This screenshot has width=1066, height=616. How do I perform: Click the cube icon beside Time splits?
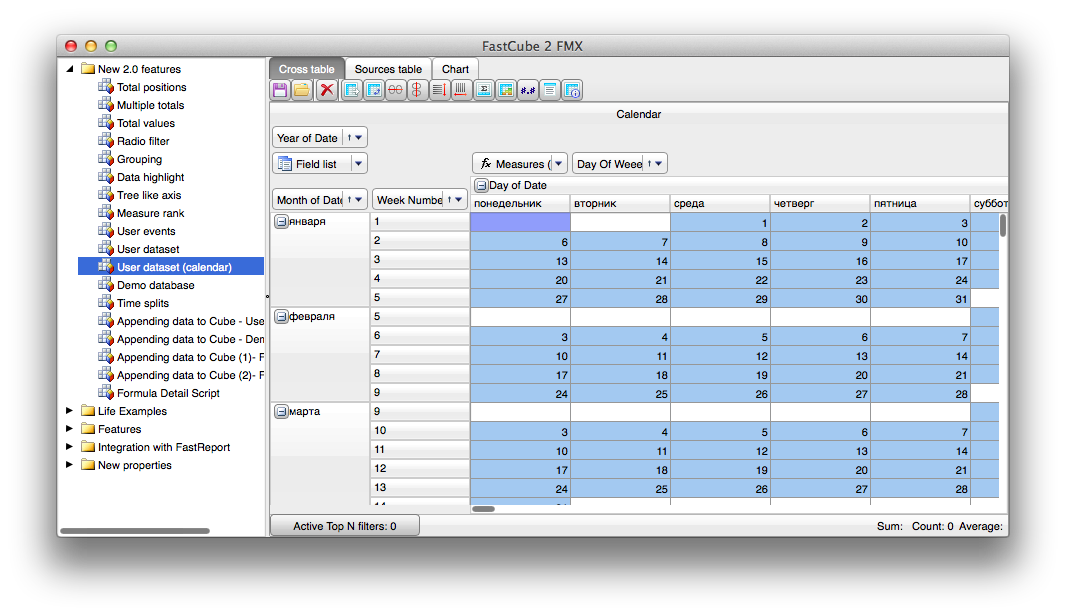tap(105, 303)
